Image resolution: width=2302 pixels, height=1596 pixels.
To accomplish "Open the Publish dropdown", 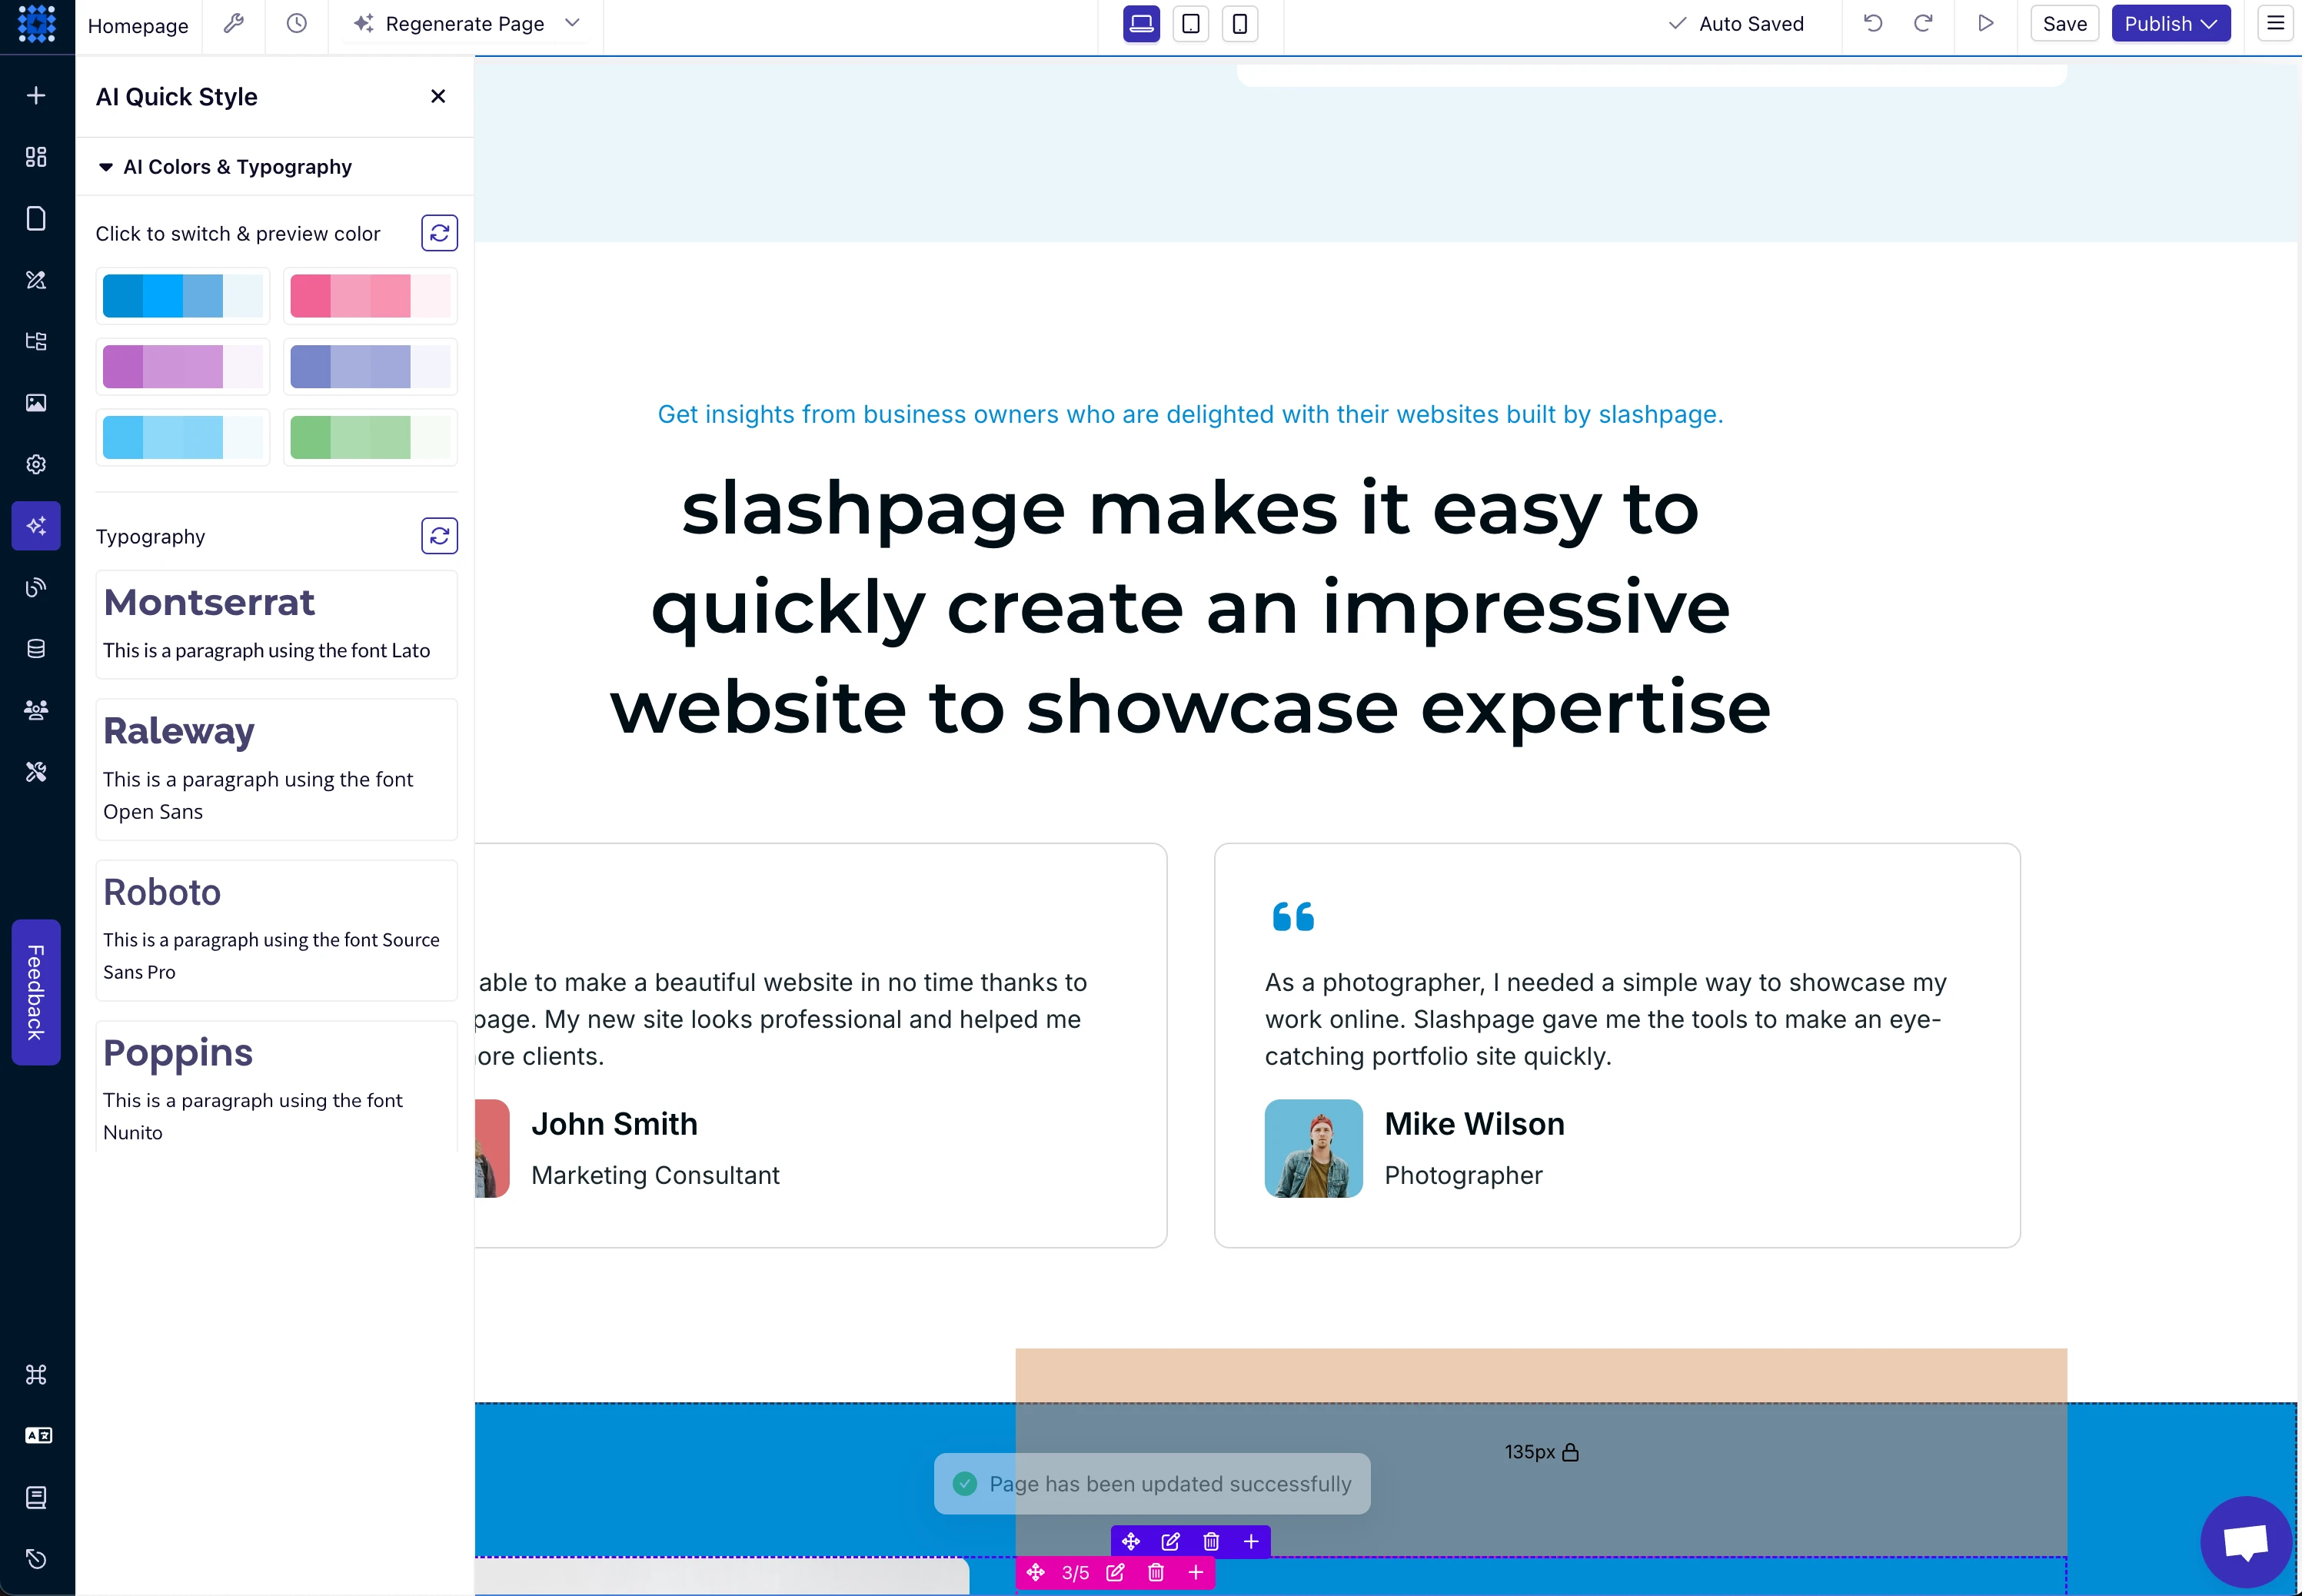I will pyautogui.click(x=2170, y=23).
